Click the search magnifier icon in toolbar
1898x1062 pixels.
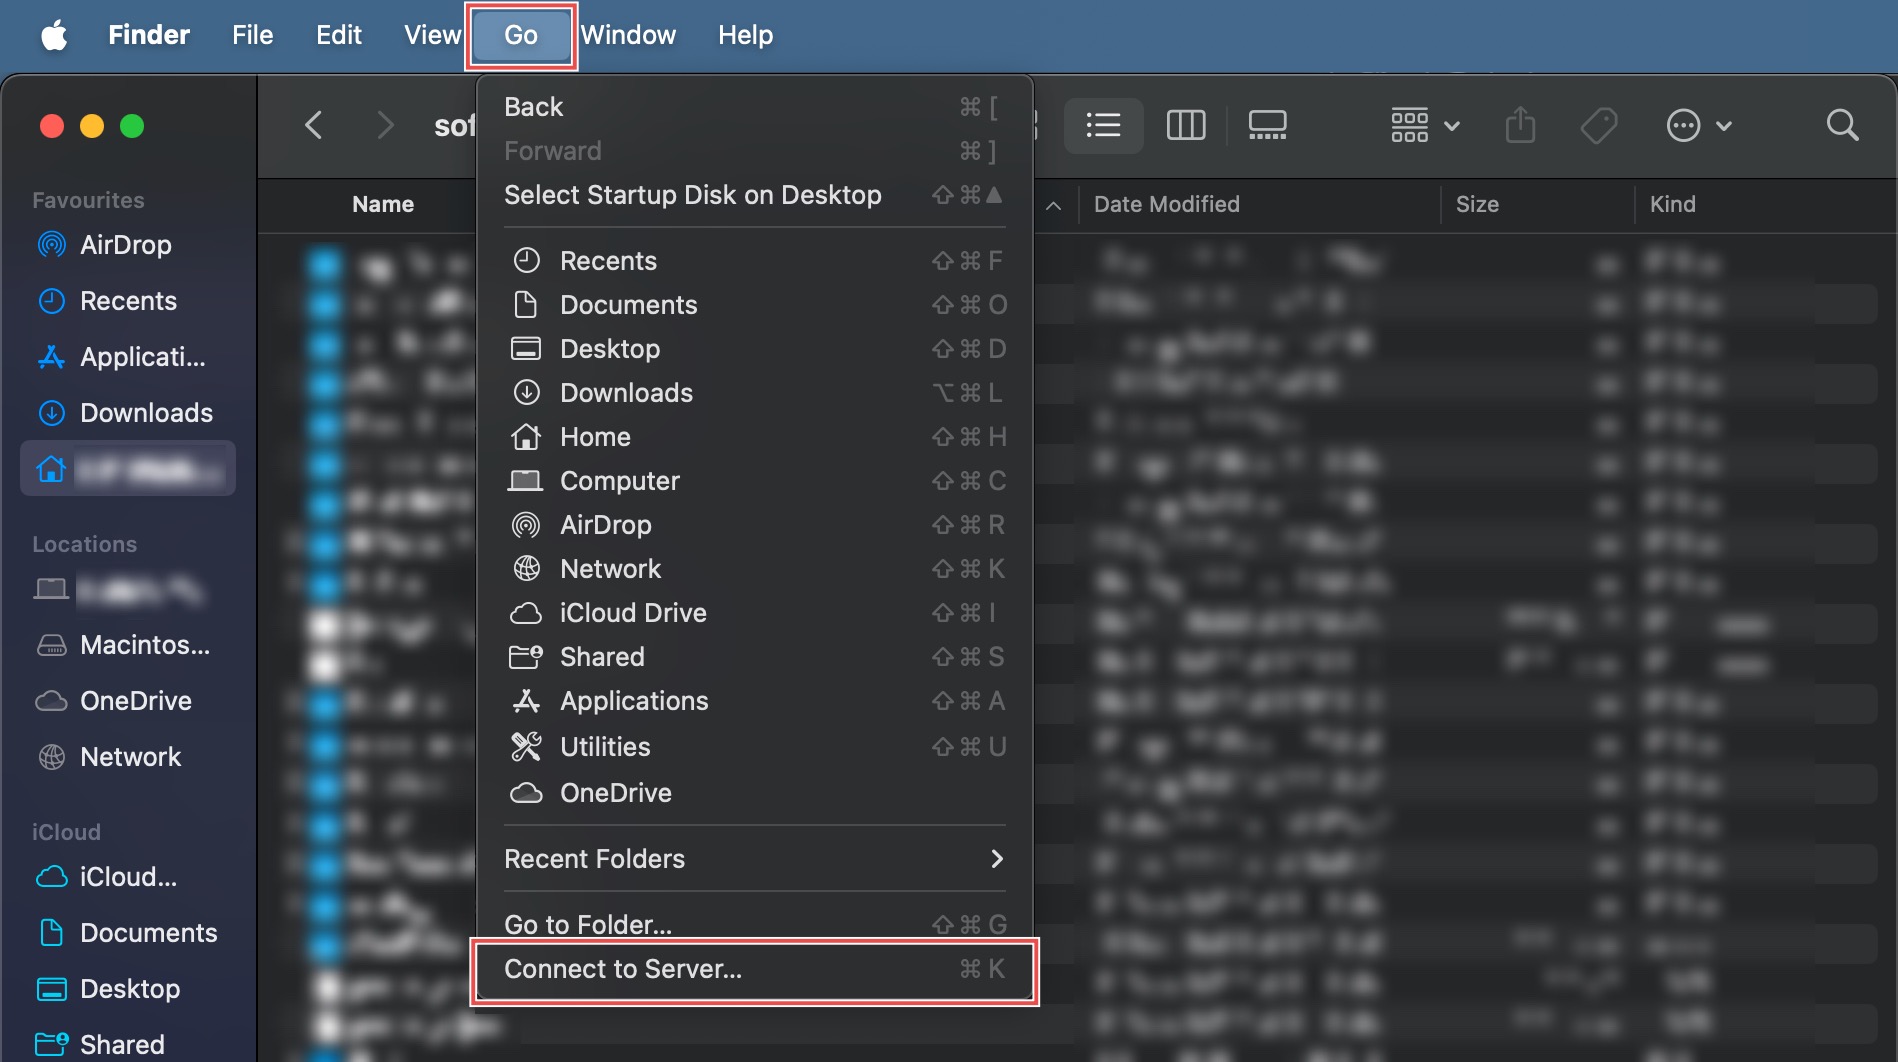click(1842, 126)
